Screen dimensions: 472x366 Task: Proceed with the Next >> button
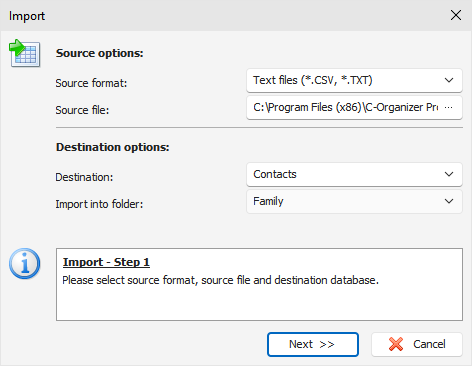313,344
